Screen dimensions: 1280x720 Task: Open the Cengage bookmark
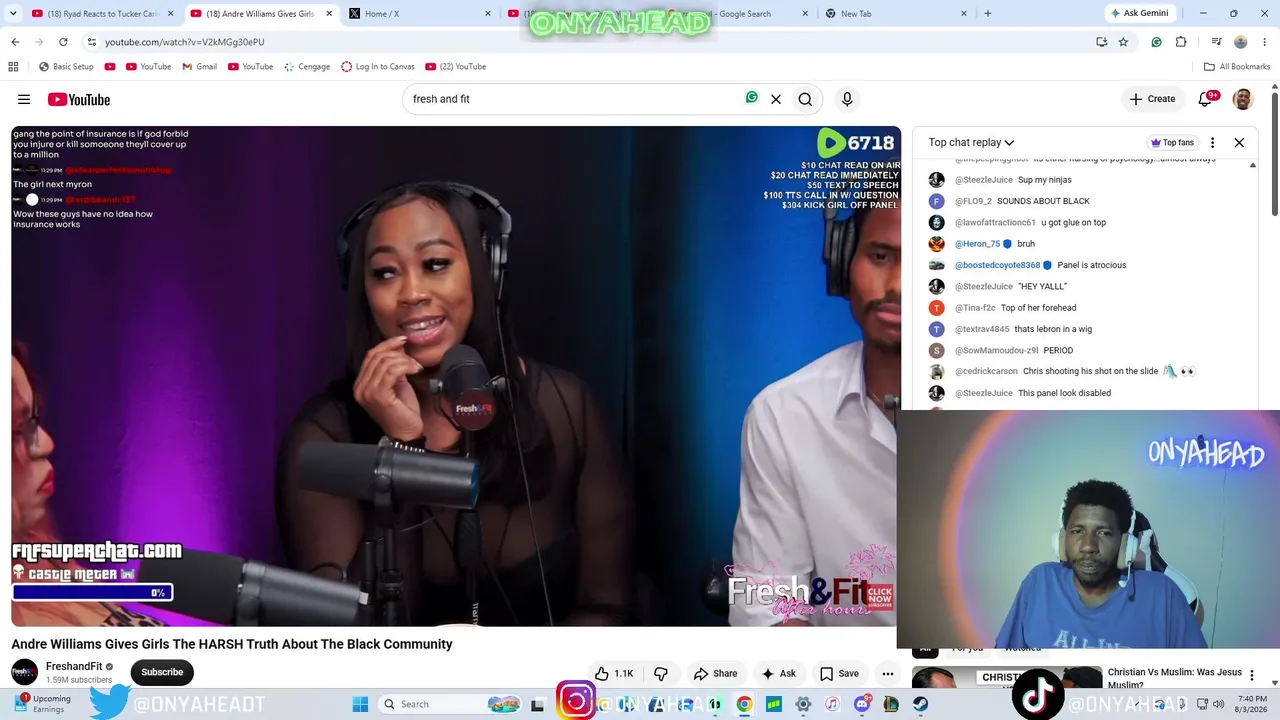click(x=307, y=67)
